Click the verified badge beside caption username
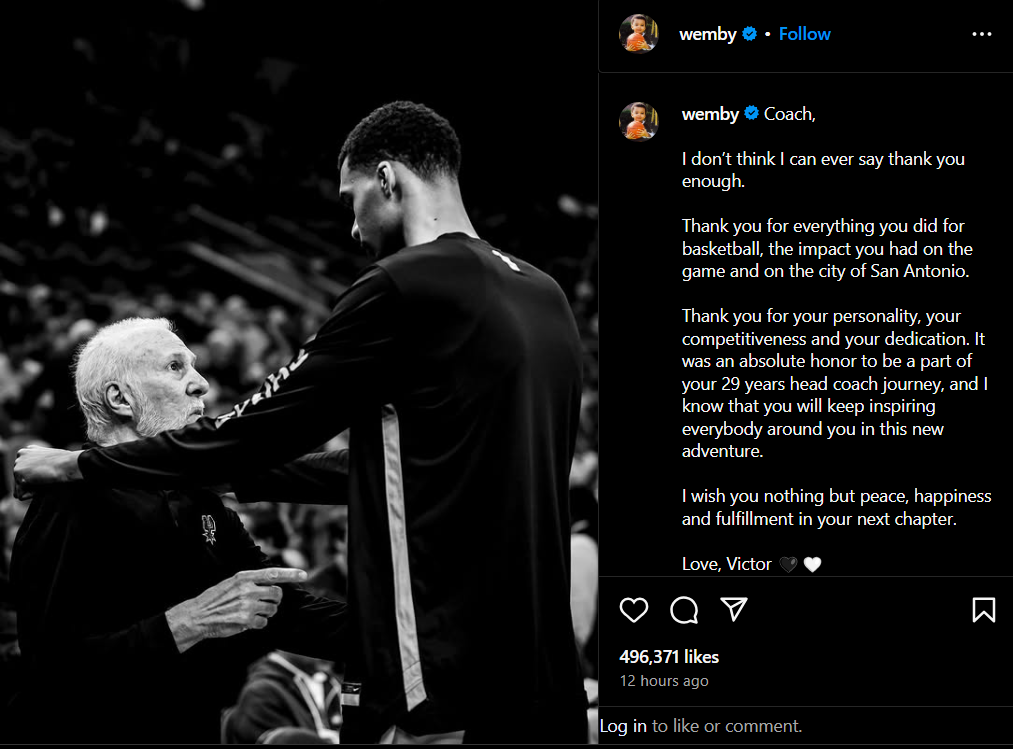 (x=751, y=113)
